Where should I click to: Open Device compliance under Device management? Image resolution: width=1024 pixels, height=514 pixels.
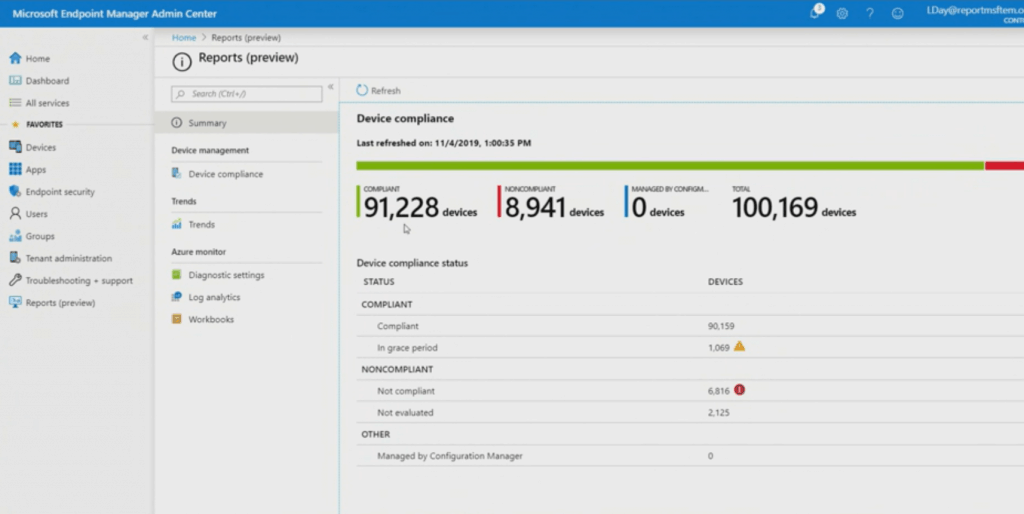(225, 174)
